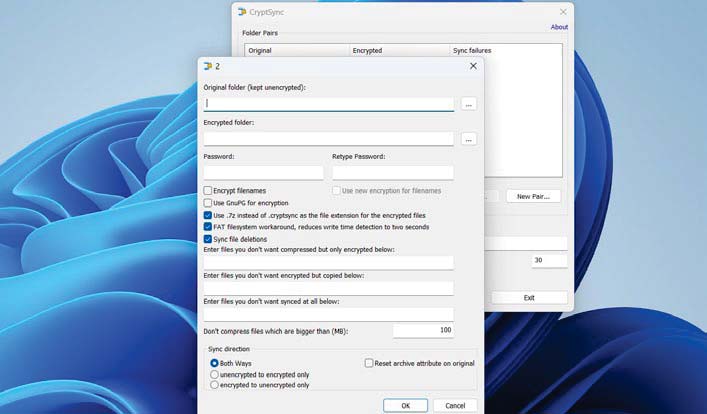
Task: Close the main CryptSync window
Action: pos(563,12)
